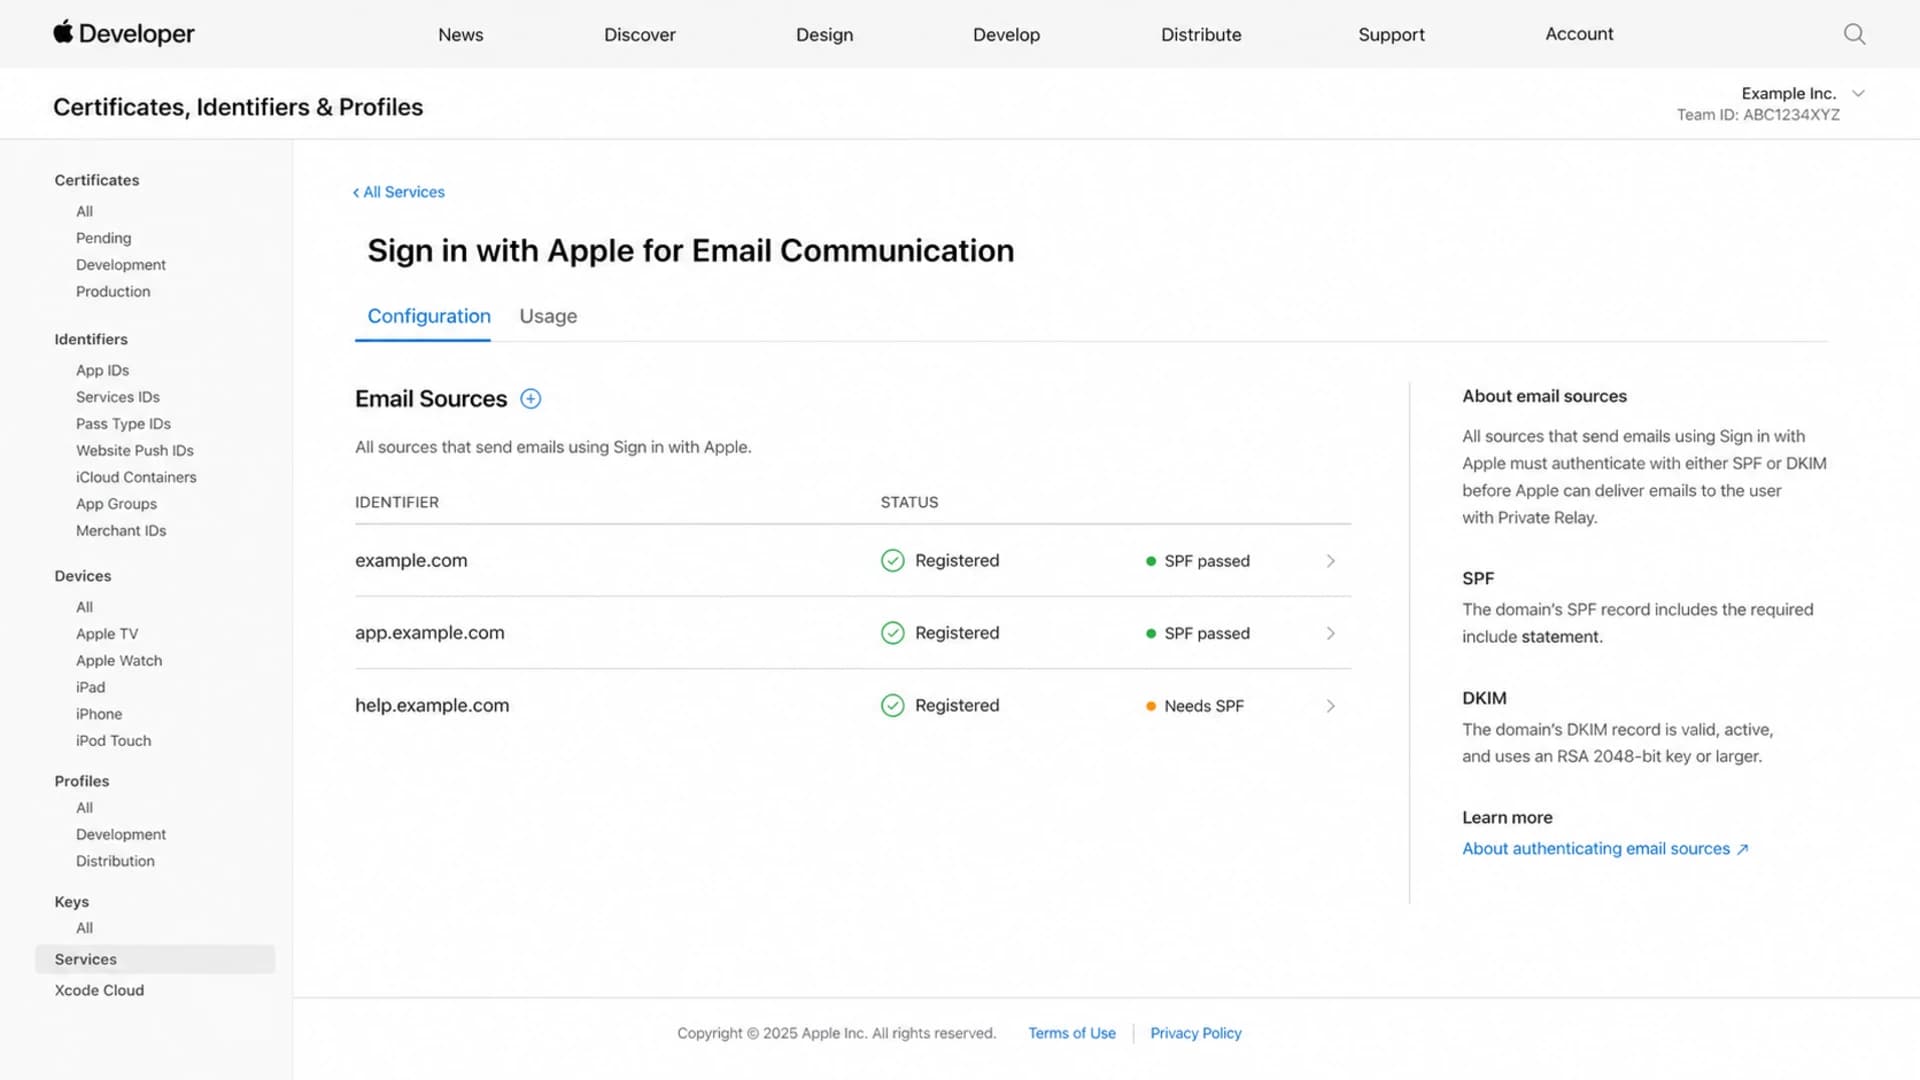
Task: Add a new email source with plus icon
Action: point(531,399)
